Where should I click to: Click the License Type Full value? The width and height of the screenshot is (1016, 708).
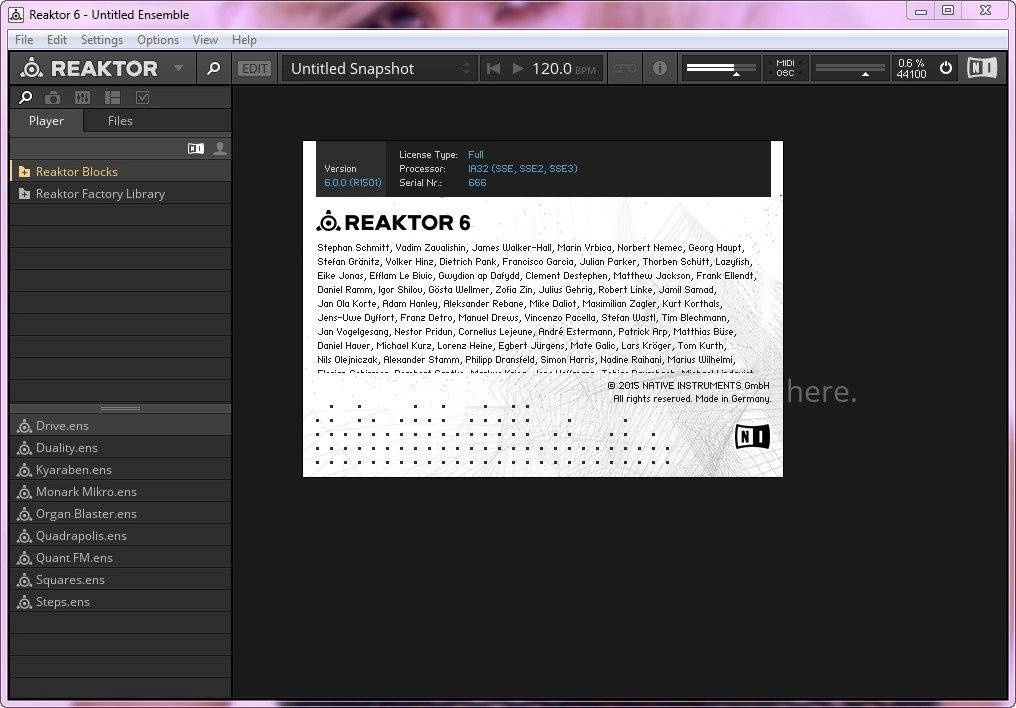pyautogui.click(x=476, y=155)
